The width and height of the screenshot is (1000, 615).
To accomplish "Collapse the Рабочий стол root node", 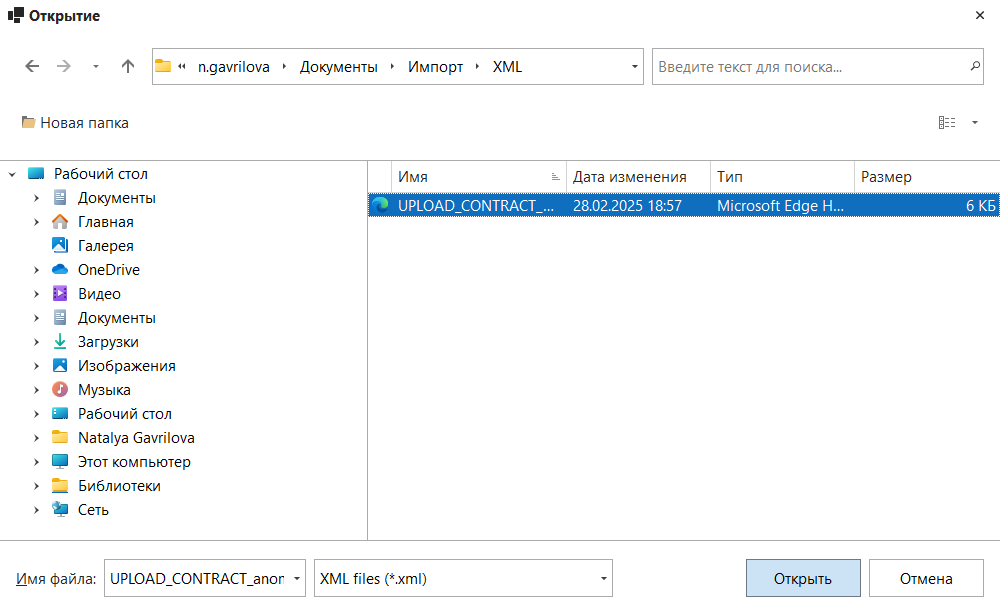I will (x=12, y=174).
